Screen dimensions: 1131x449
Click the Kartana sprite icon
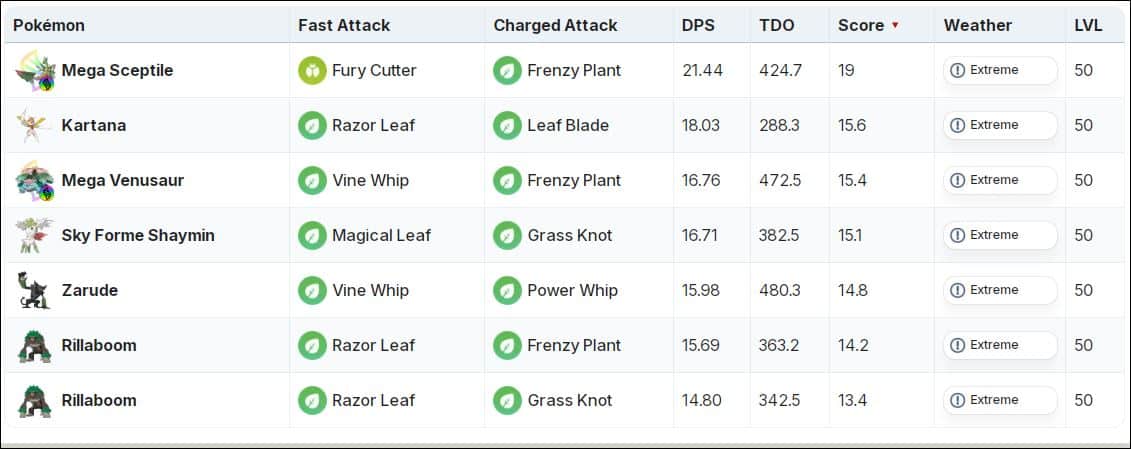(x=33, y=125)
